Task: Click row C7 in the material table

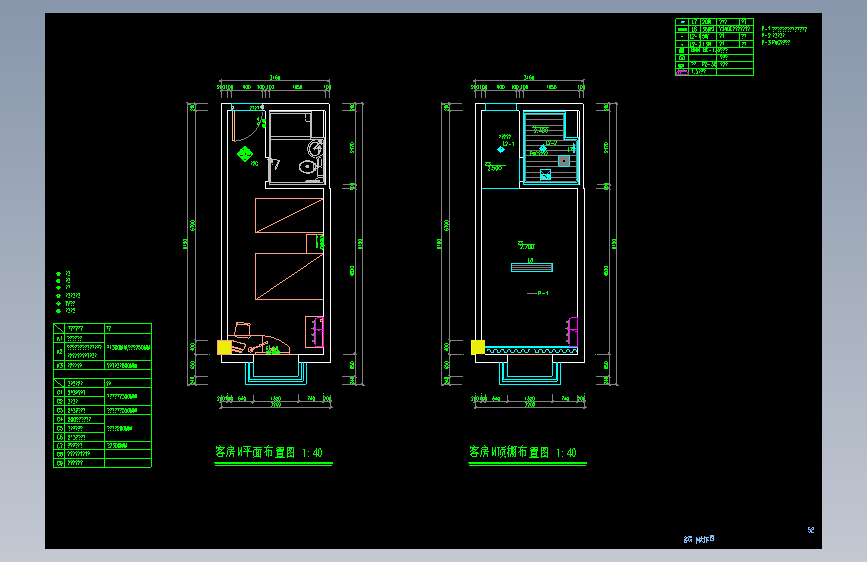Action: tap(102, 445)
